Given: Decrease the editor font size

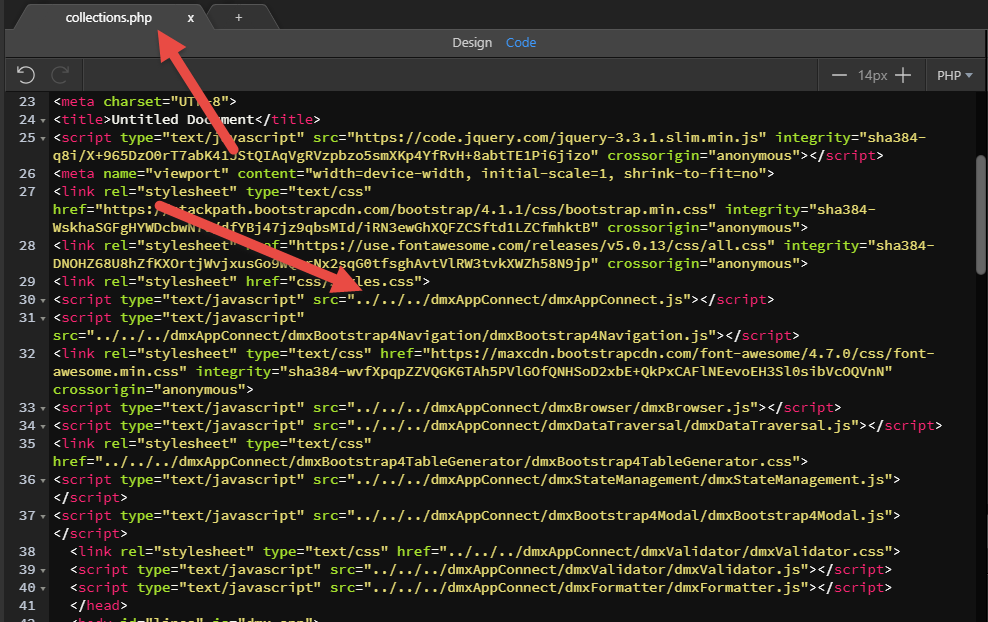Looking at the screenshot, I should [839, 75].
